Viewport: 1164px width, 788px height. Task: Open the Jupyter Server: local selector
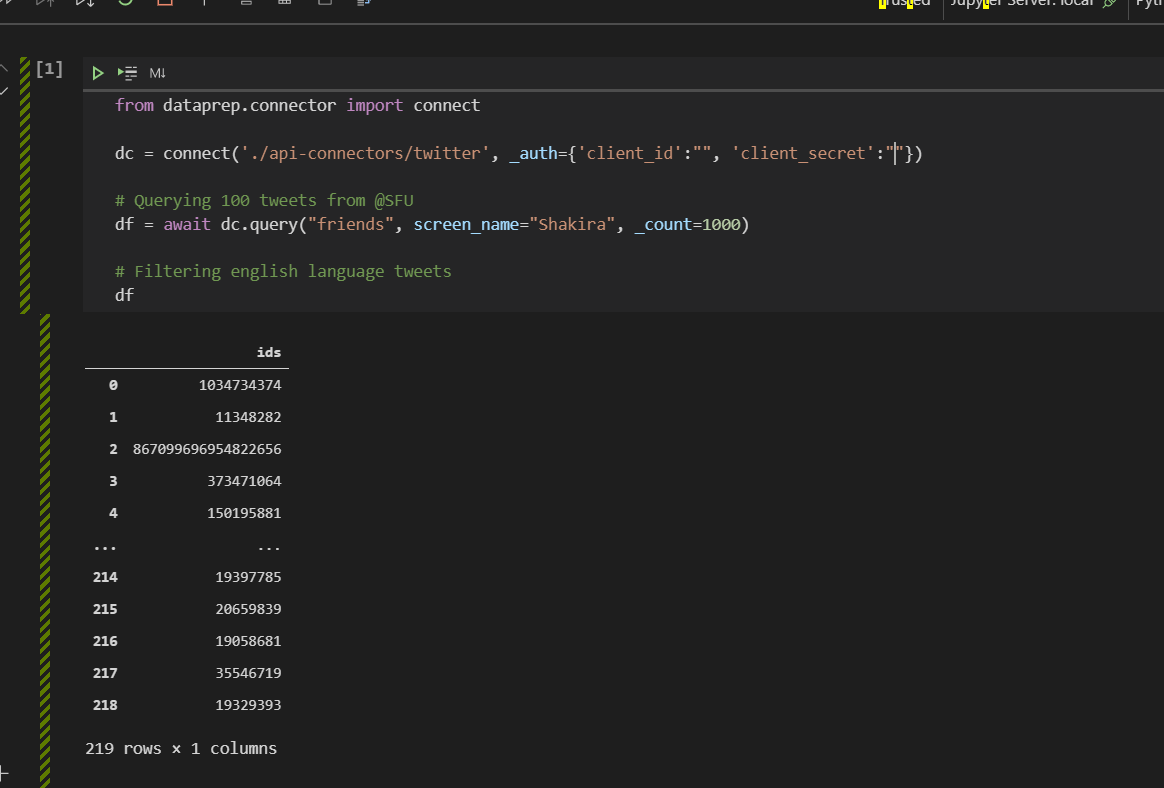coord(1033,3)
